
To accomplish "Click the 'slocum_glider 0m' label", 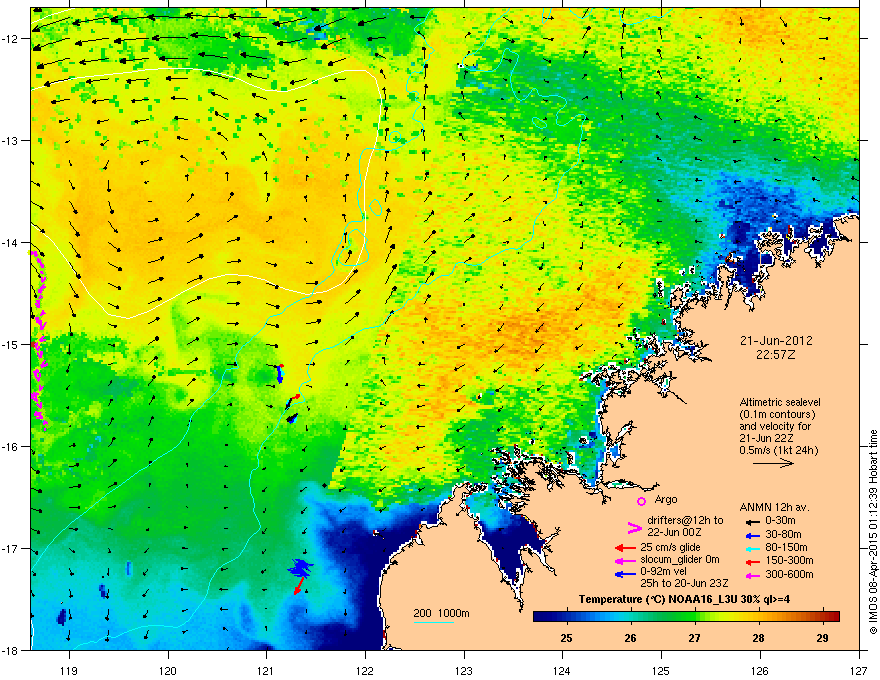I will click(x=680, y=560).
